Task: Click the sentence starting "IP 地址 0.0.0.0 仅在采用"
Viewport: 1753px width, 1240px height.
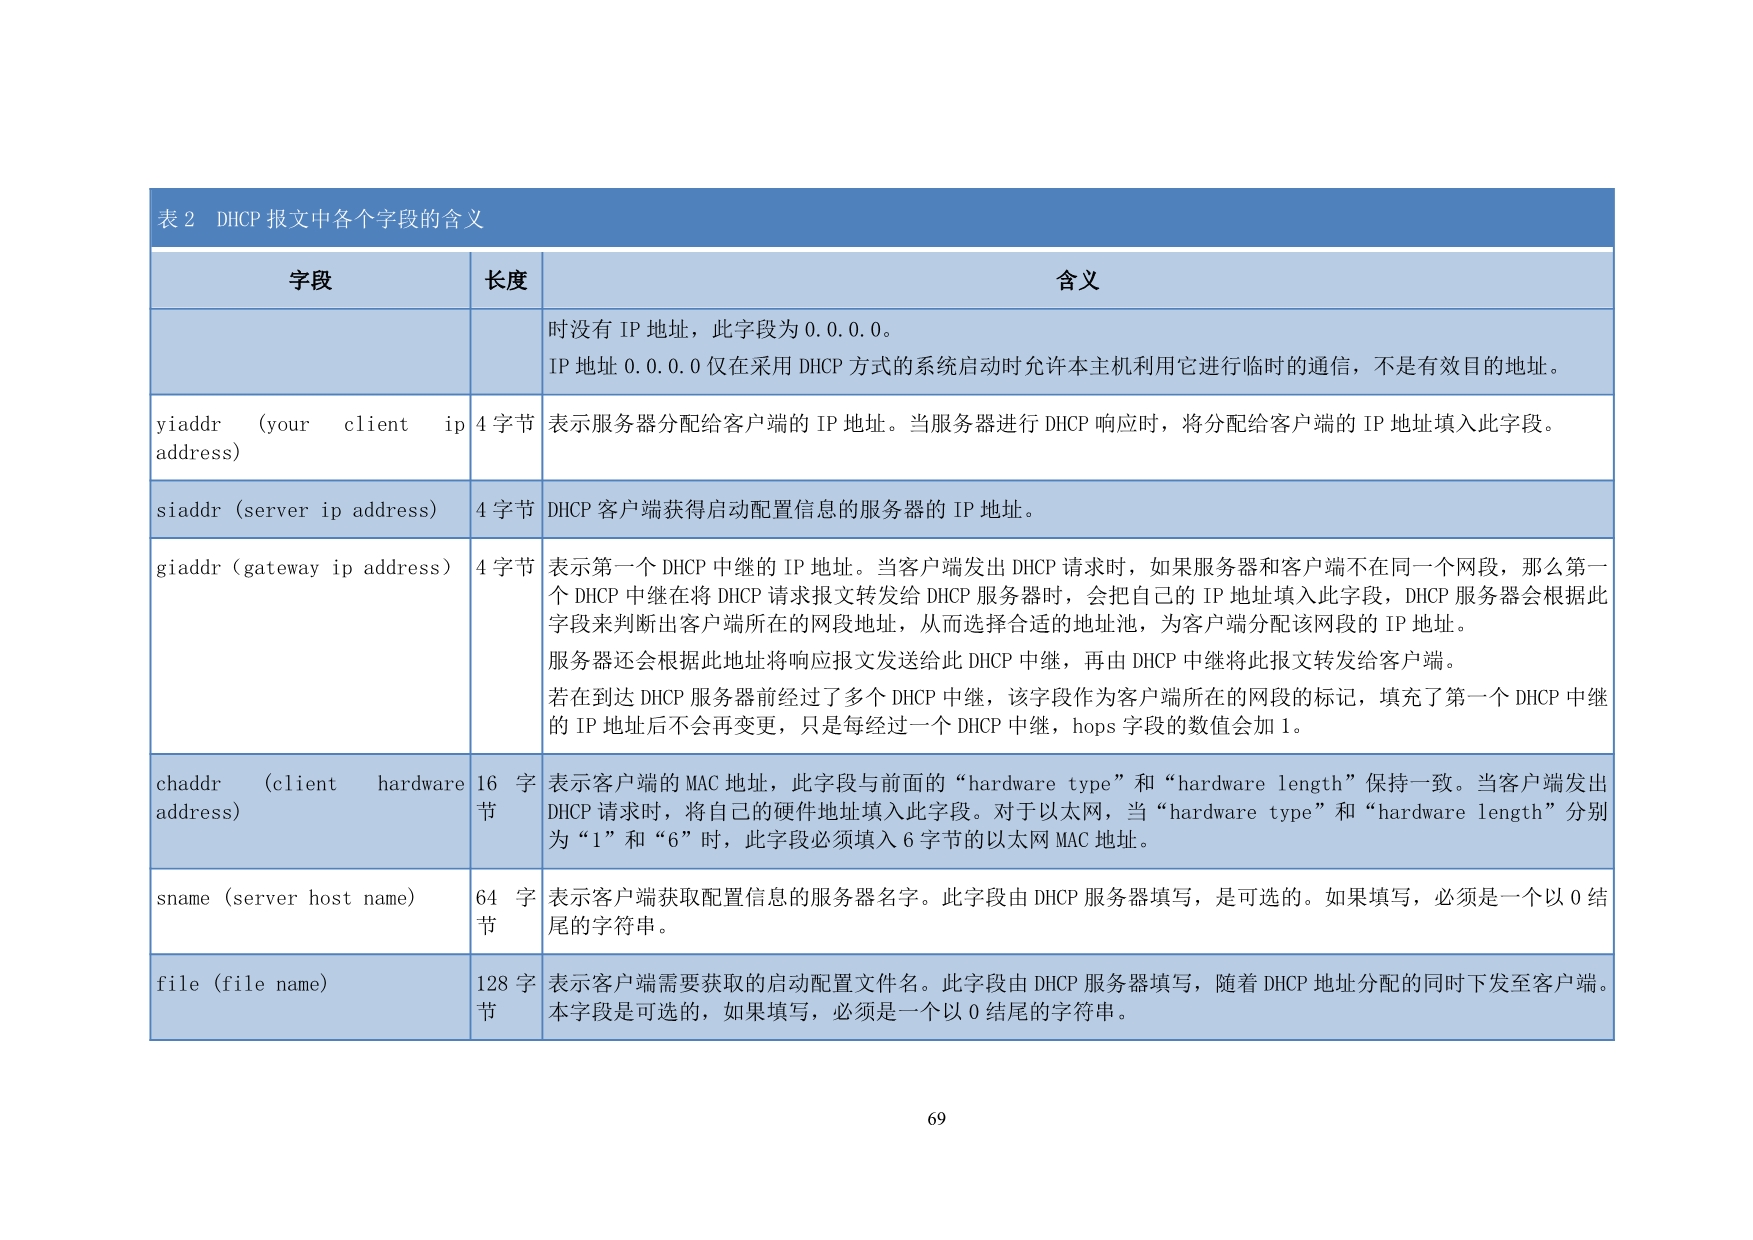Action: 1055,367
